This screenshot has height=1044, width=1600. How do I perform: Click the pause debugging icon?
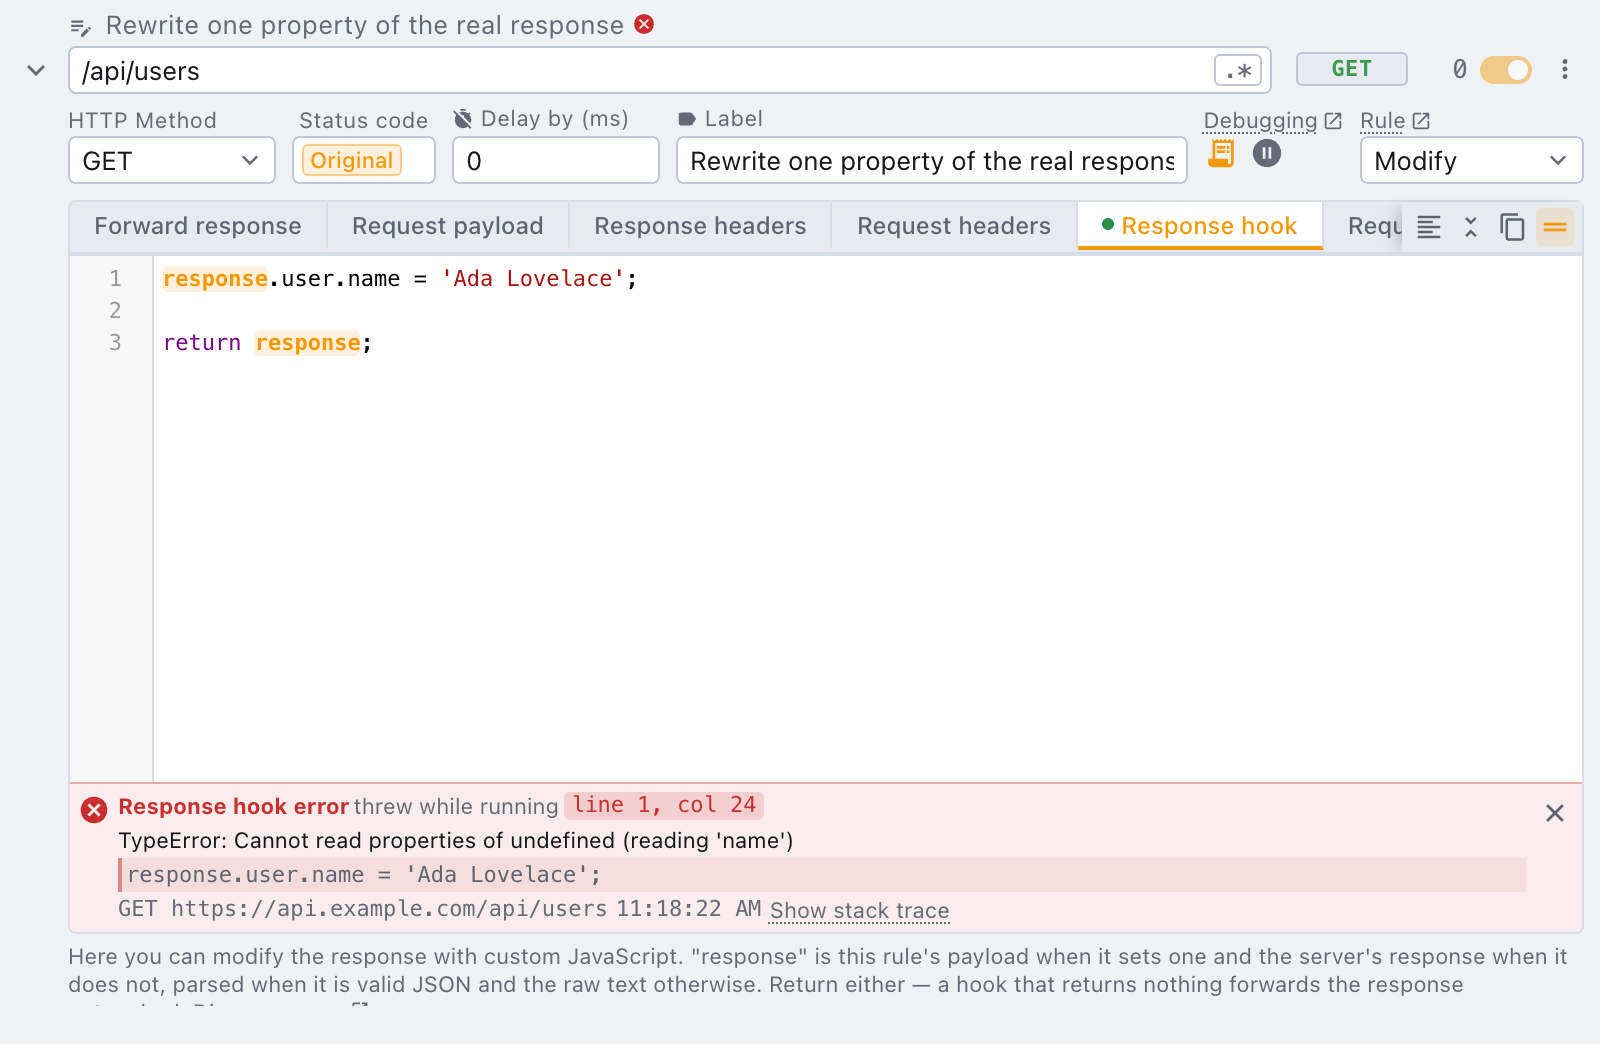pos(1267,153)
